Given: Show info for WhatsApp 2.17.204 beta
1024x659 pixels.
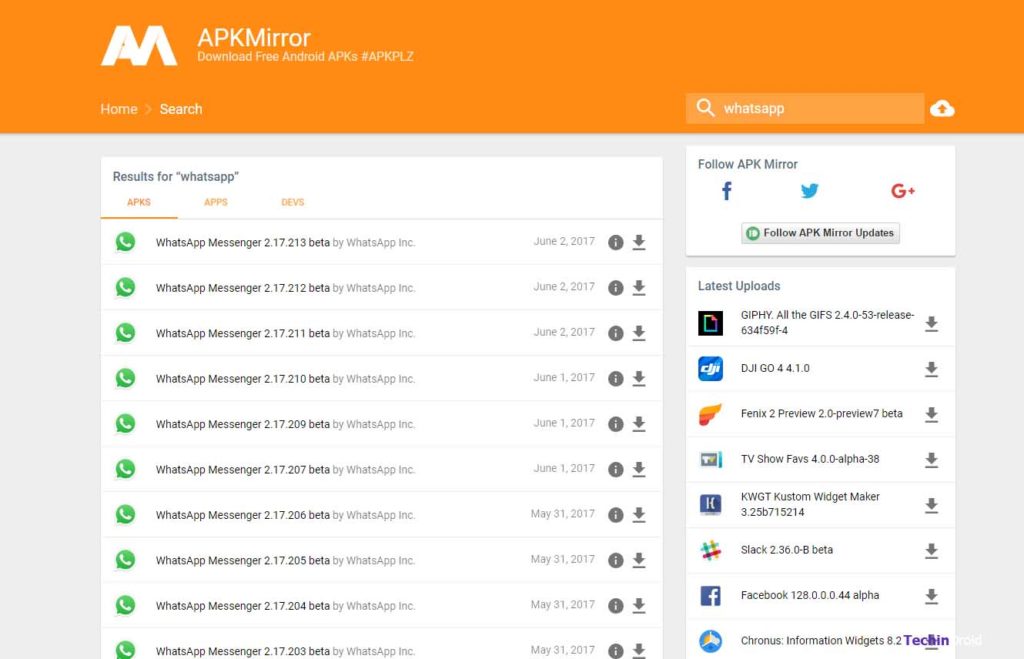Looking at the screenshot, I should (x=615, y=605).
